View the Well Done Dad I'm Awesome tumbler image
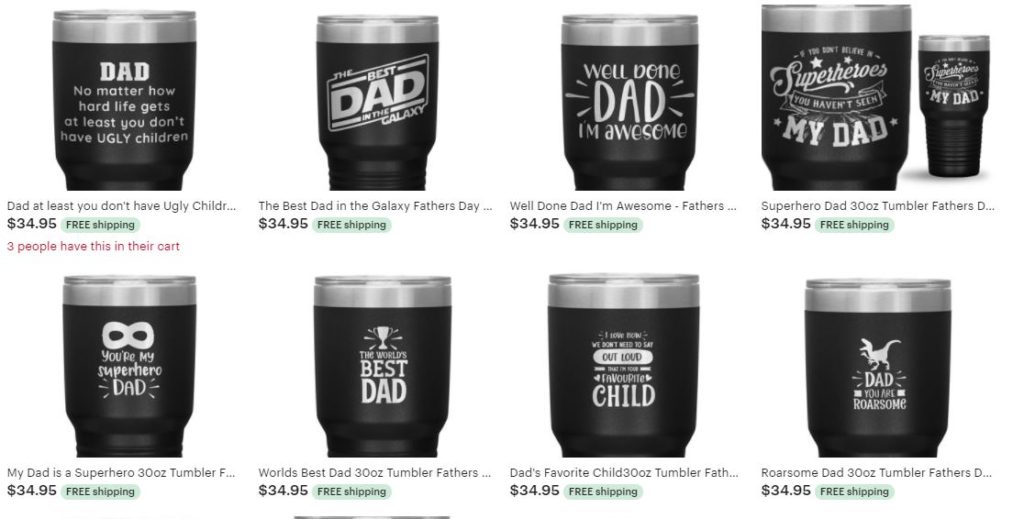The width and height of the screenshot is (1024, 519). (630, 102)
